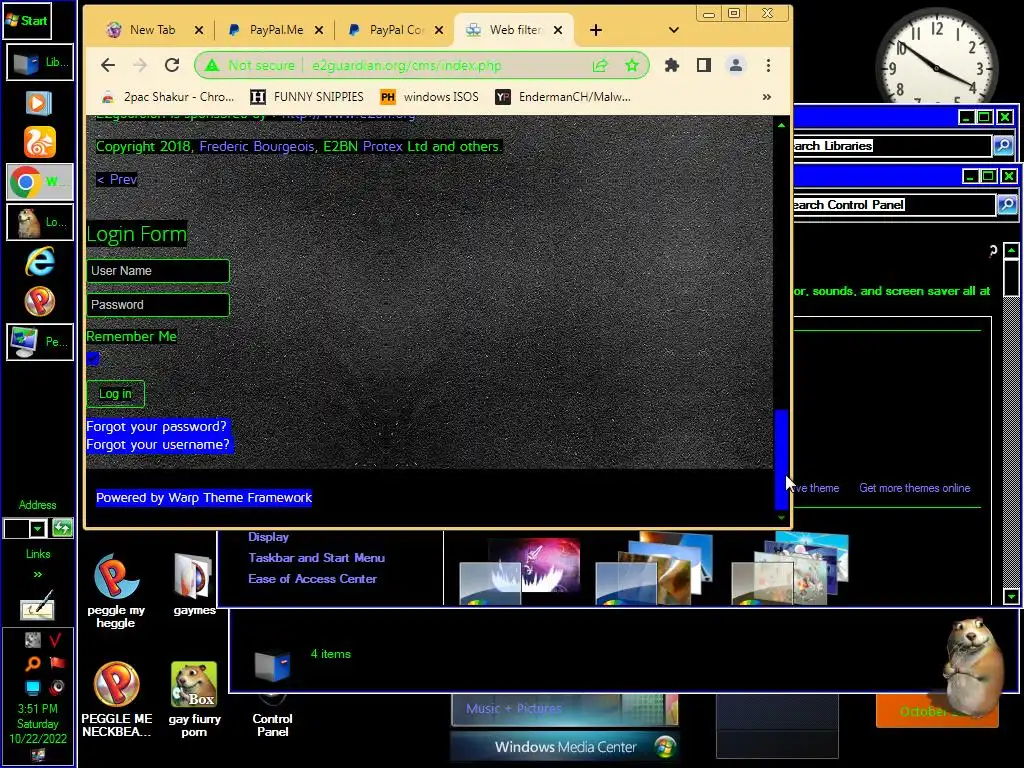Bookmark this page with the star

point(632,65)
